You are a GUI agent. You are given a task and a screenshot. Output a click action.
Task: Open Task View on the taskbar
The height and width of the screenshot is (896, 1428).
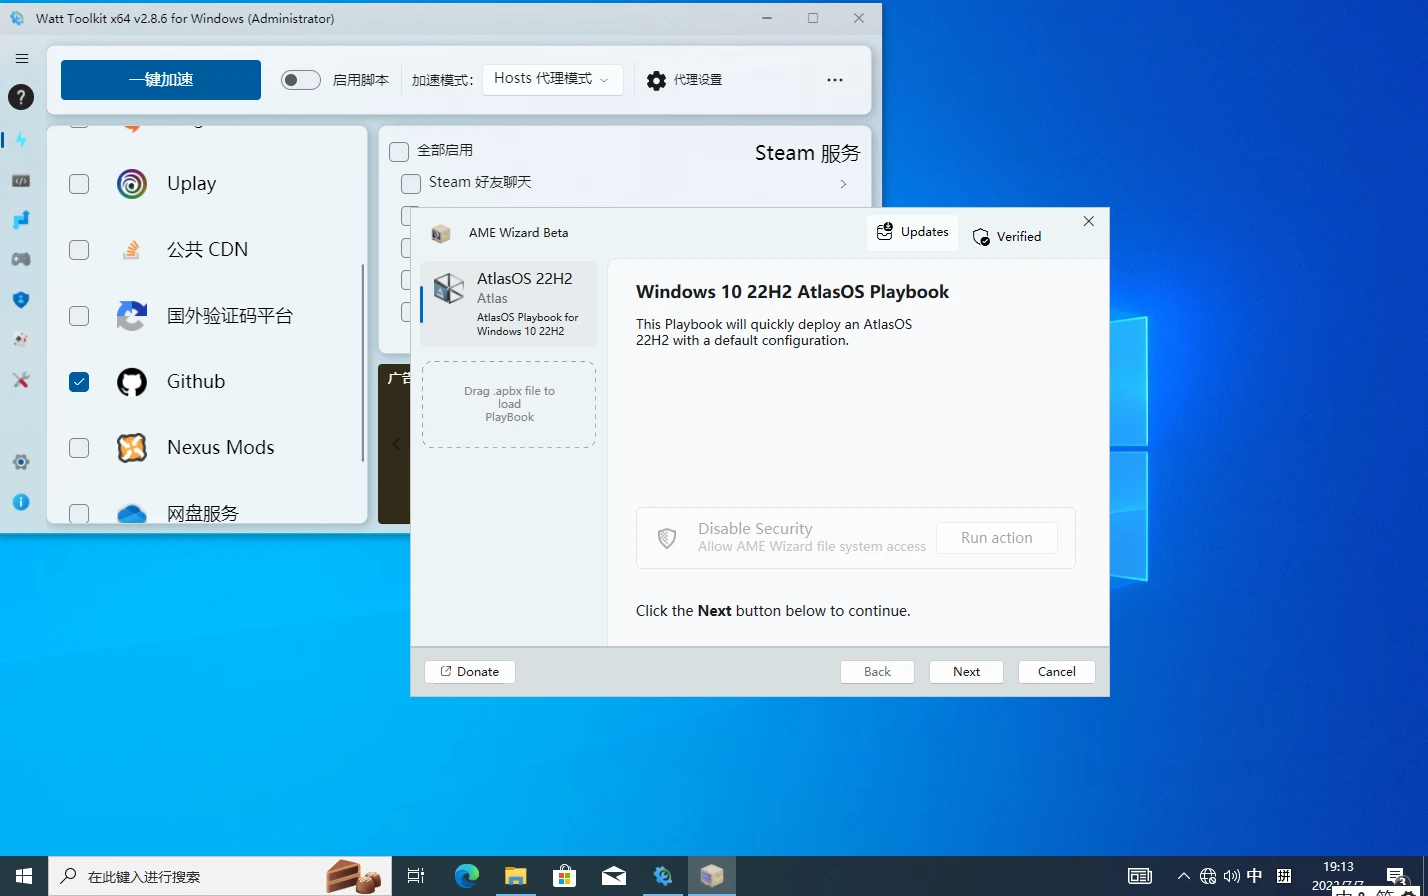point(416,876)
